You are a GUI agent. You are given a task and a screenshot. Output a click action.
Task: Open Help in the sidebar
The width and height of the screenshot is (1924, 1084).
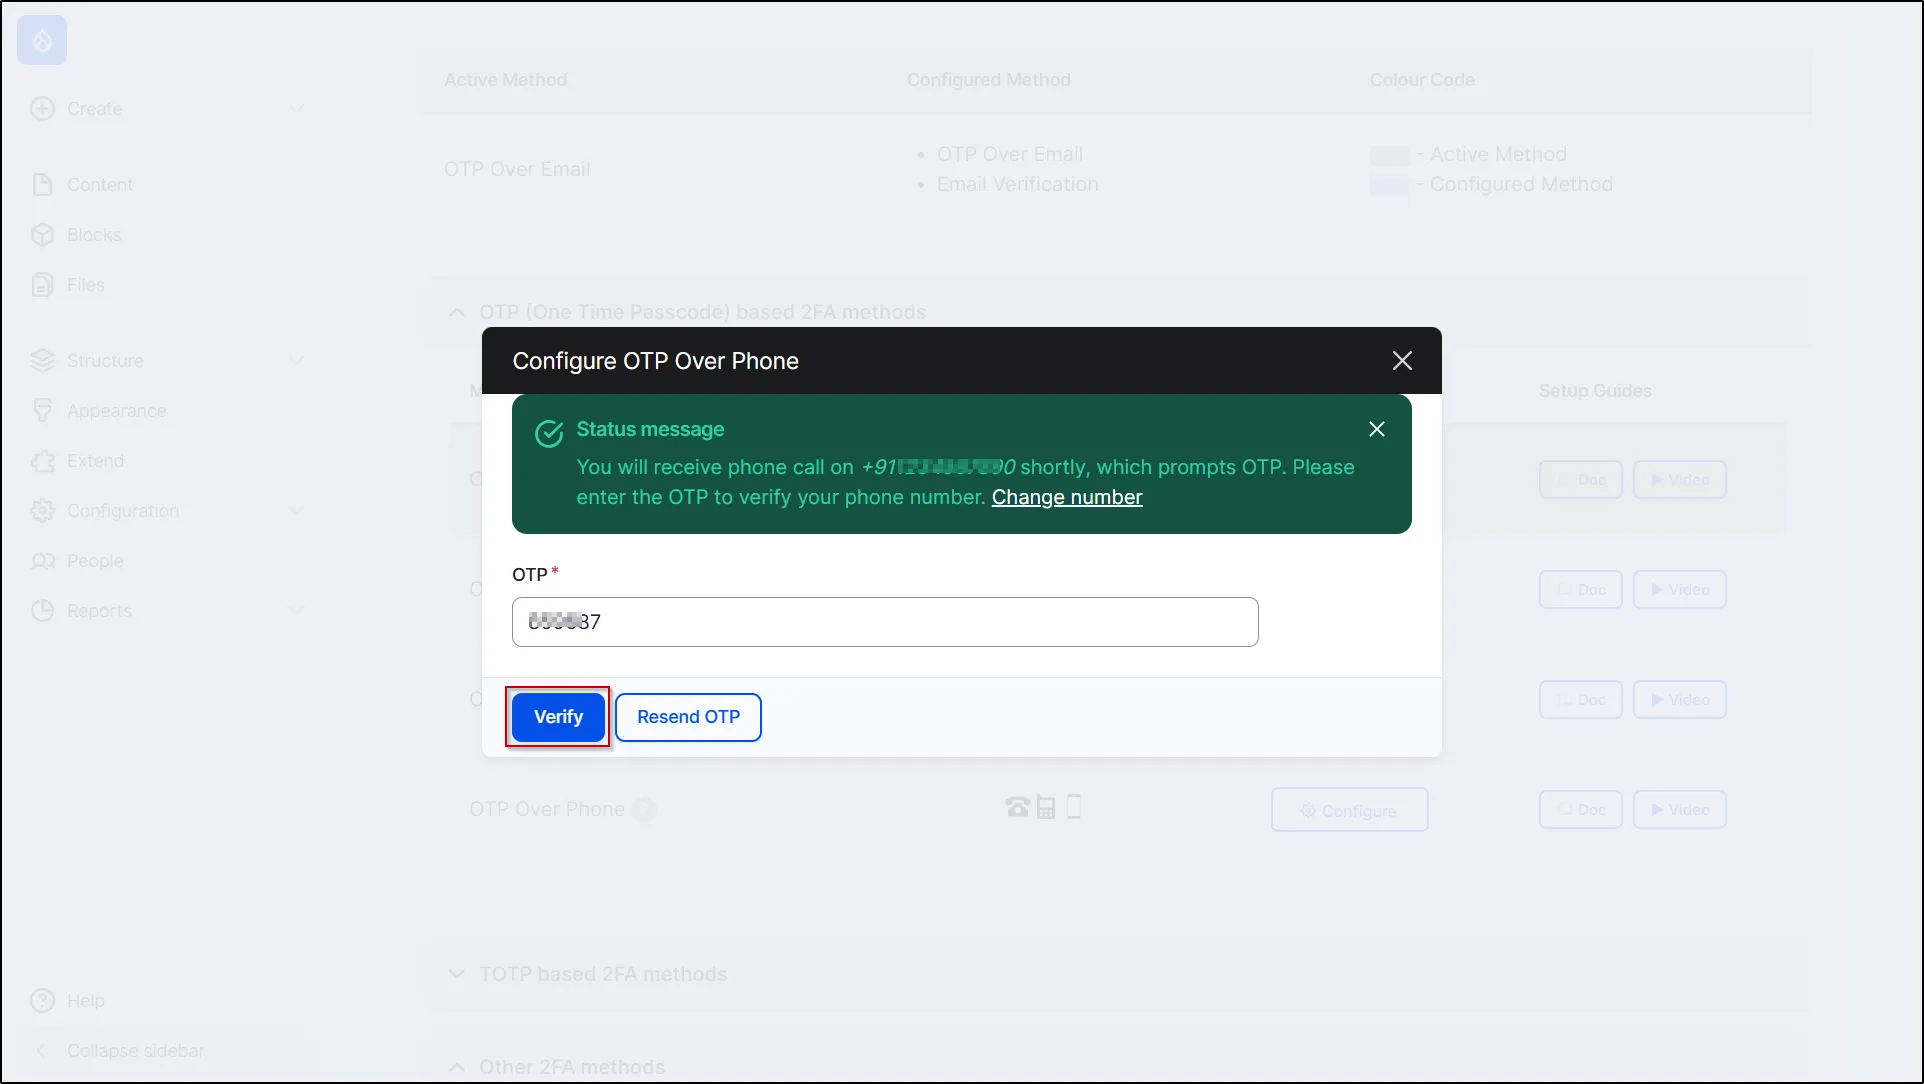(85, 1001)
